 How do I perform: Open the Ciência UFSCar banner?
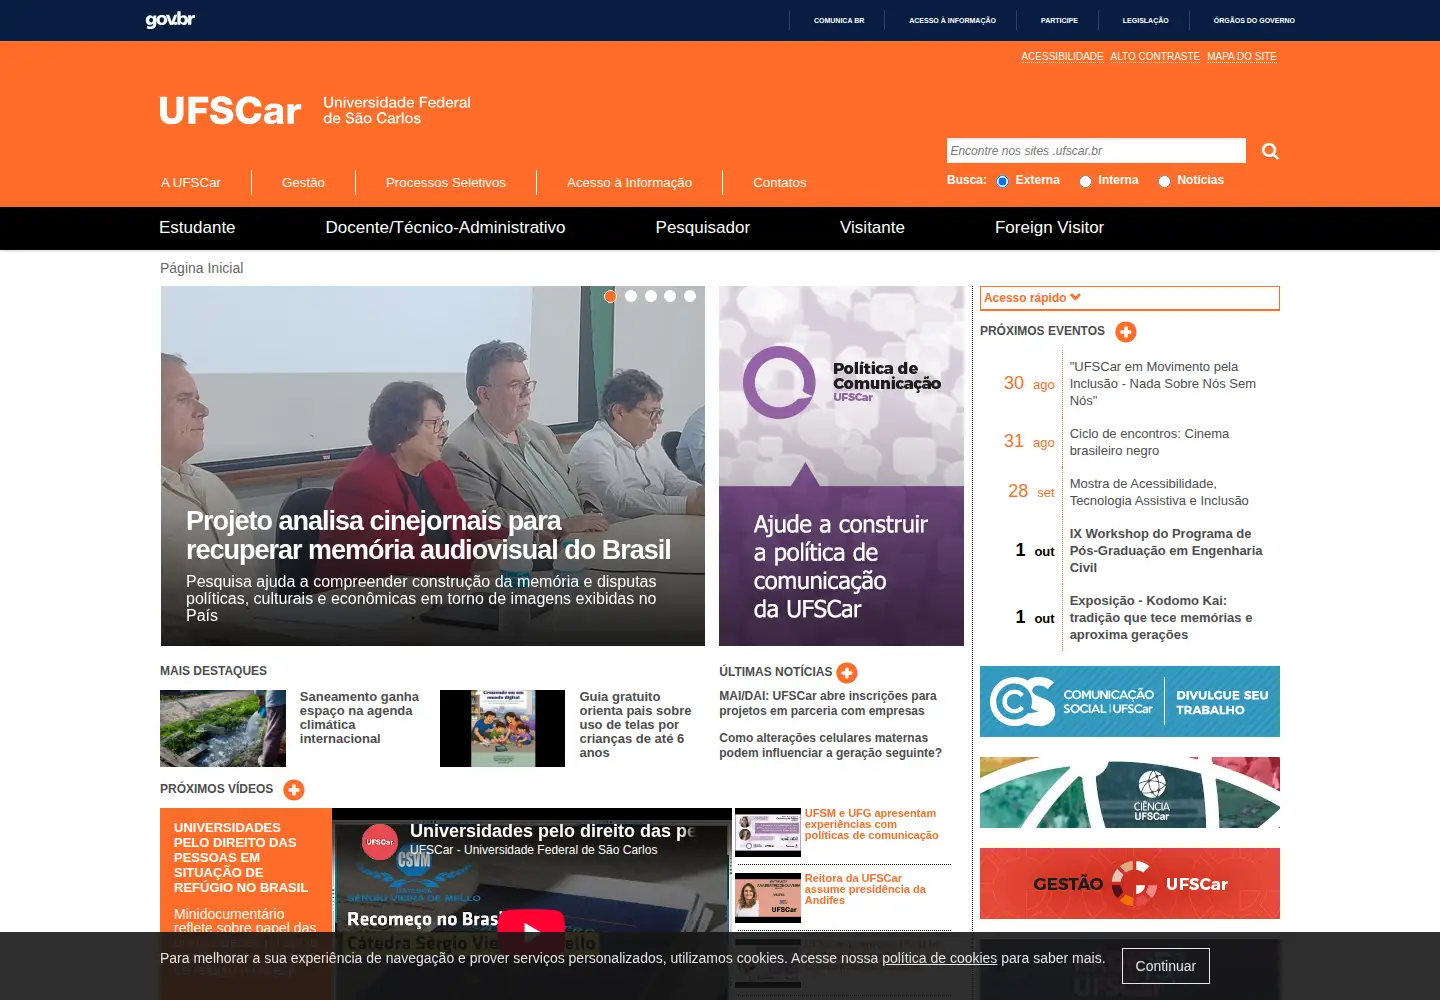(1130, 793)
